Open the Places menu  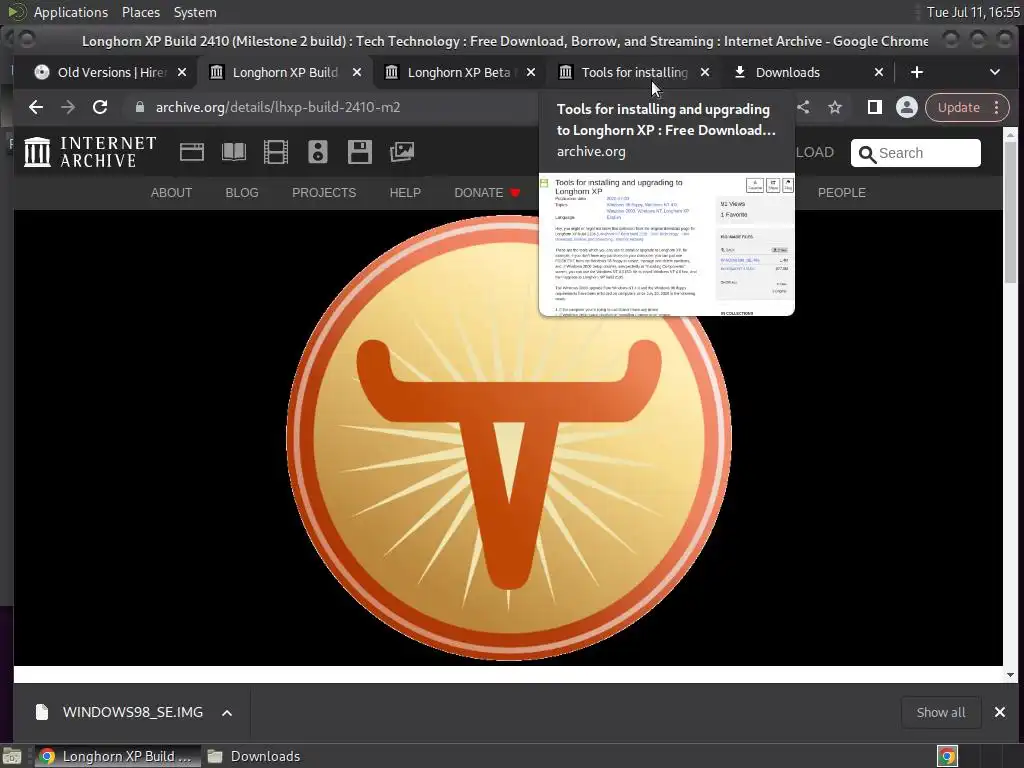point(141,12)
